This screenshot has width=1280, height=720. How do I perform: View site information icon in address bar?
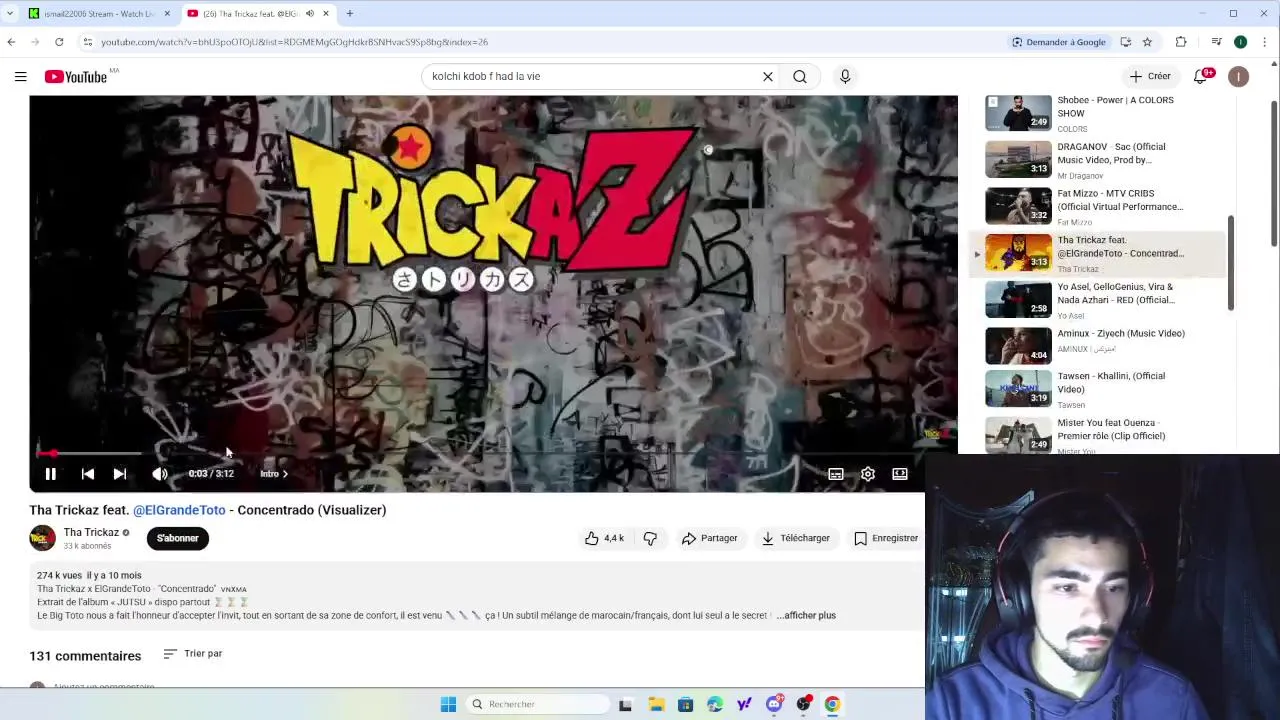click(88, 42)
